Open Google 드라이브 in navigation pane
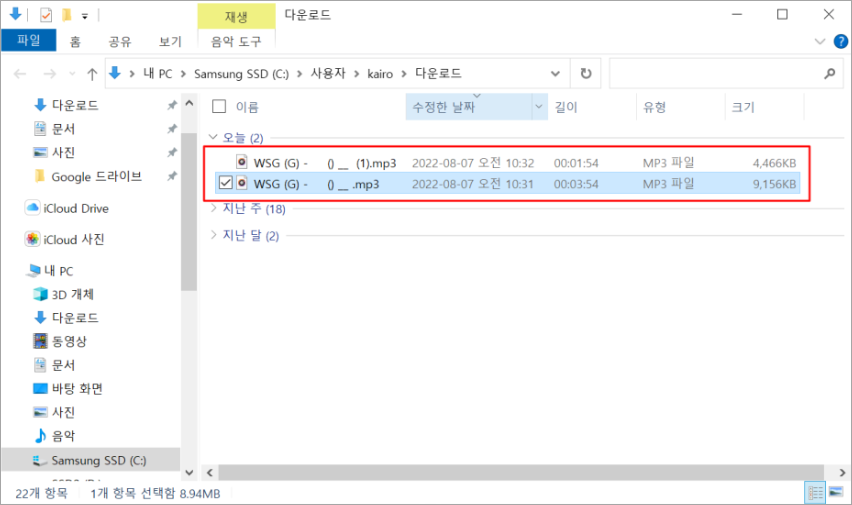The width and height of the screenshot is (852, 505). [96, 177]
